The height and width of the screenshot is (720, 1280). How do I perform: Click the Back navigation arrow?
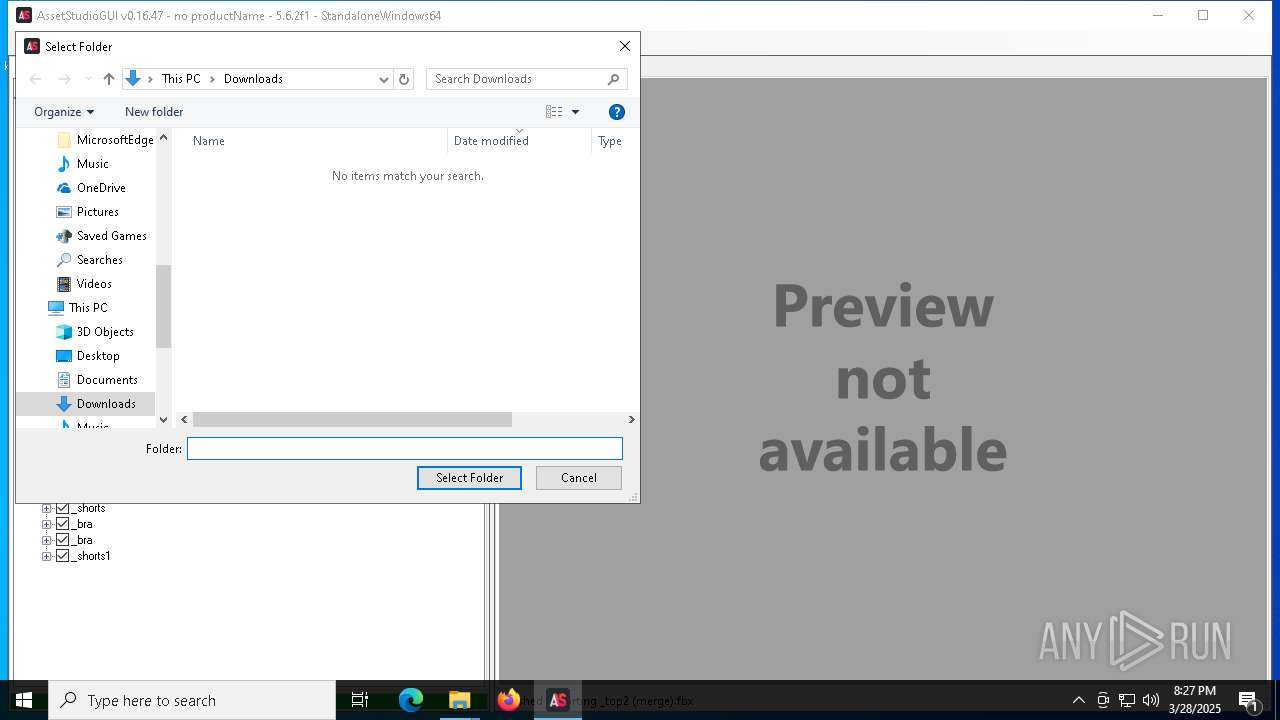tap(35, 79)
